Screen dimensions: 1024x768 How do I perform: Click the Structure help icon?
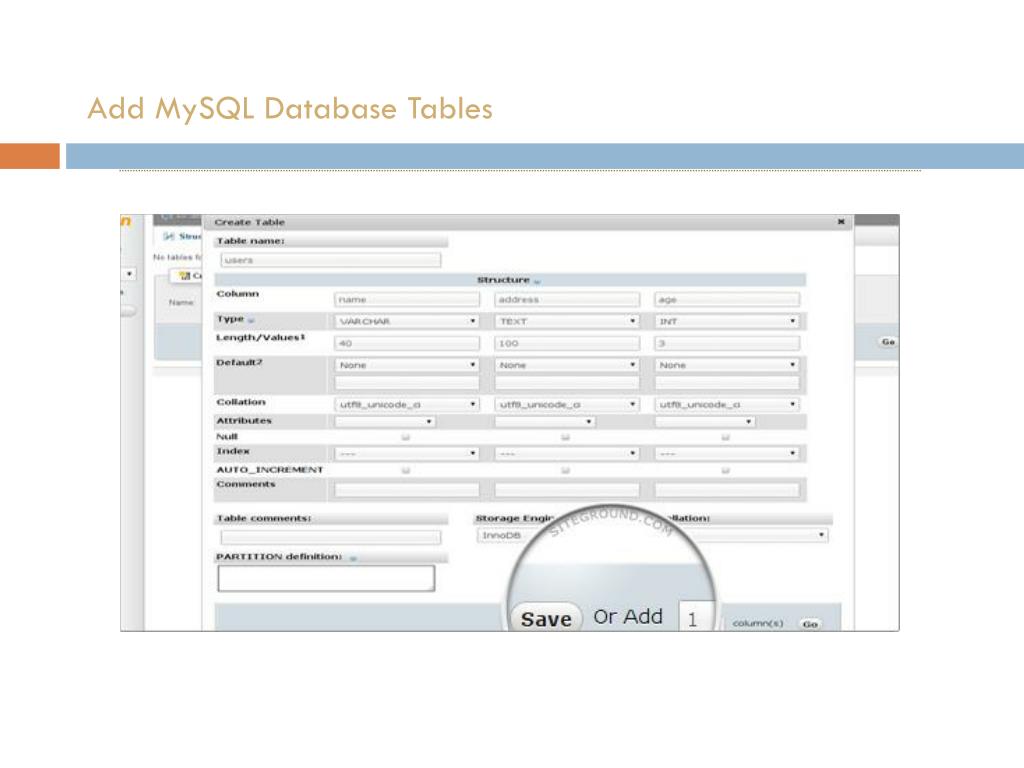537,281
